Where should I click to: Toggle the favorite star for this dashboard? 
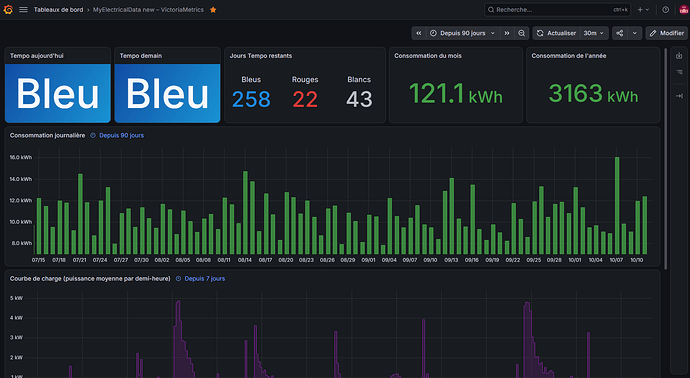tap(213, 10)
